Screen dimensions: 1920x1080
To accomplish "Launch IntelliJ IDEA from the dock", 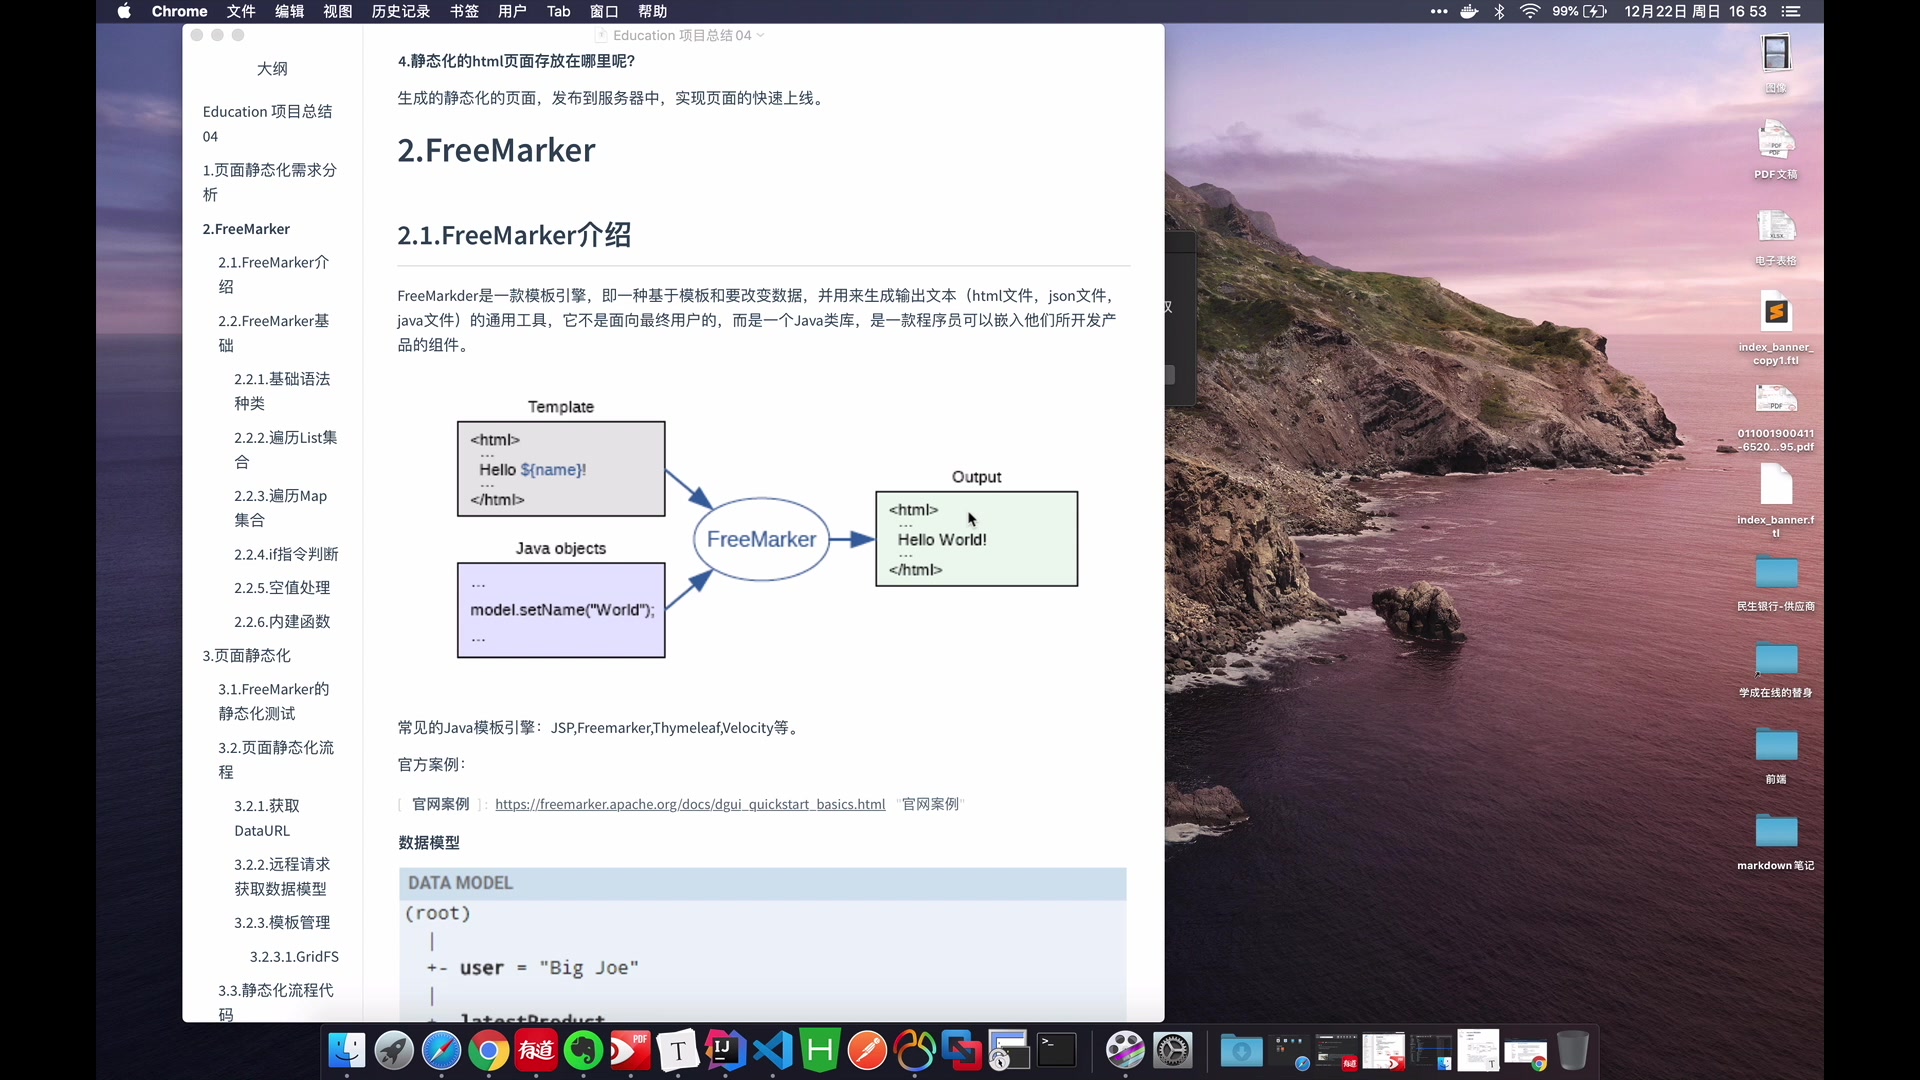I will coord(725,1051).
